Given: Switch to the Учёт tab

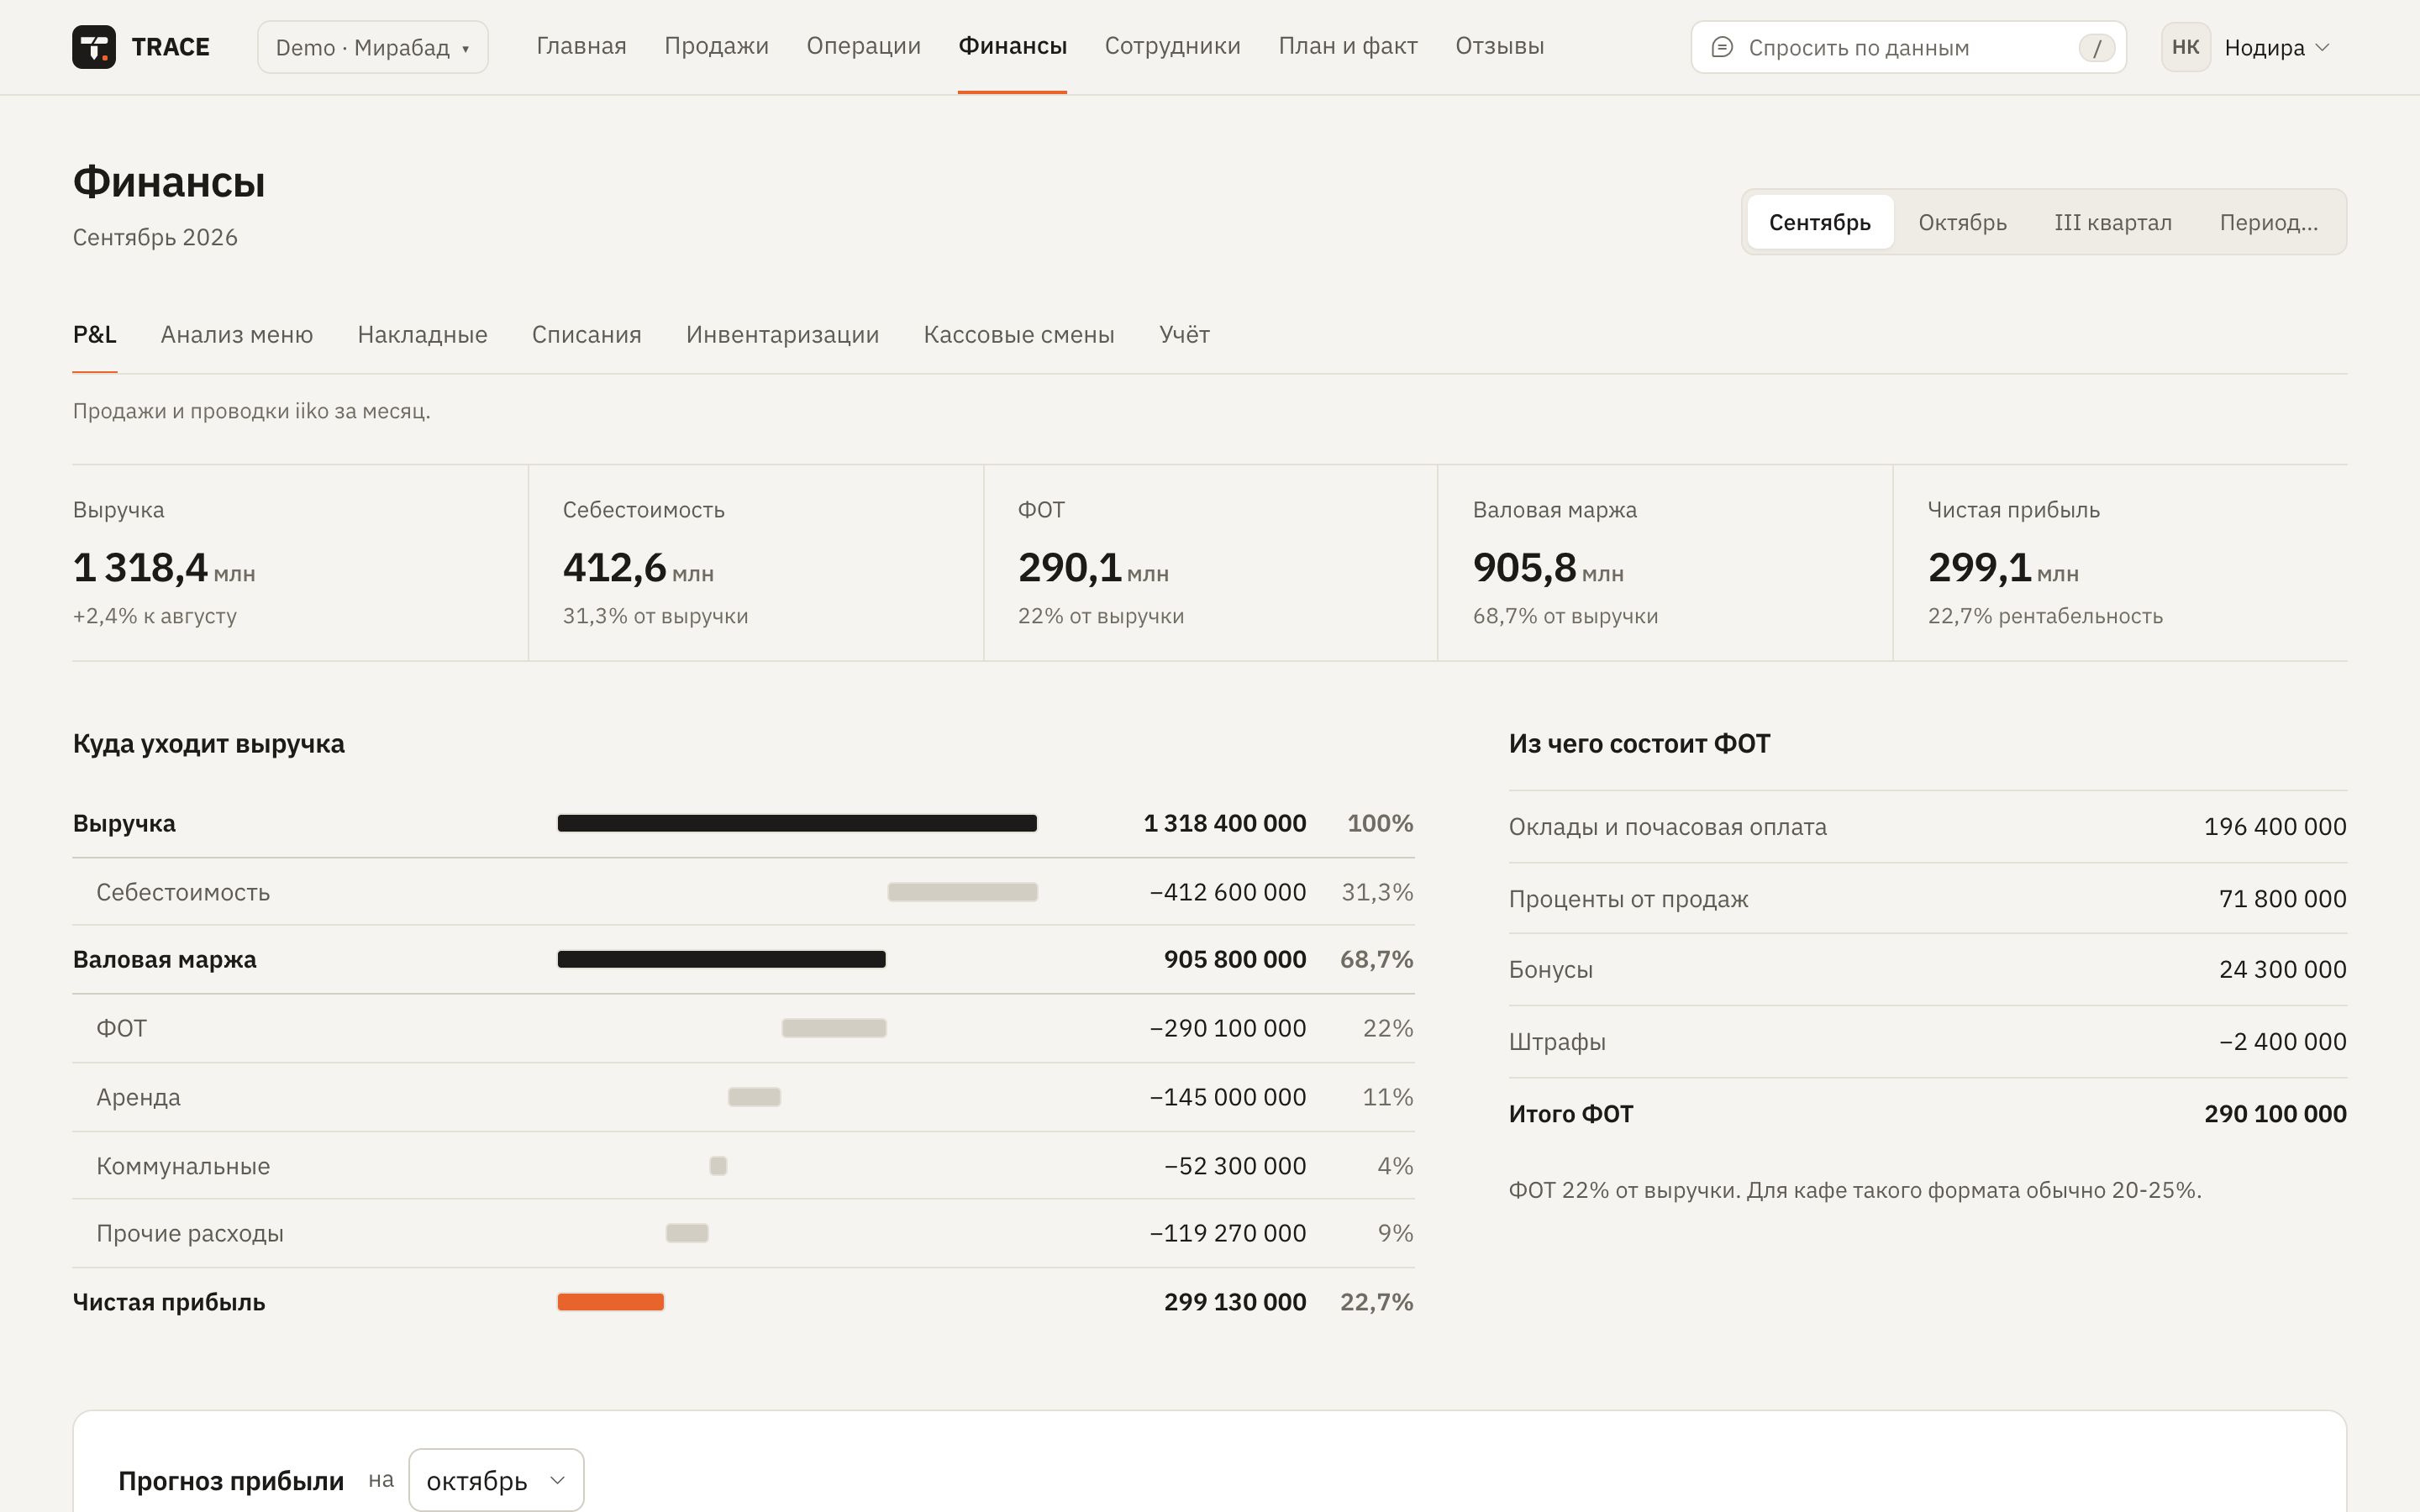Looking at the screenshot, I should pos(1184,334).
